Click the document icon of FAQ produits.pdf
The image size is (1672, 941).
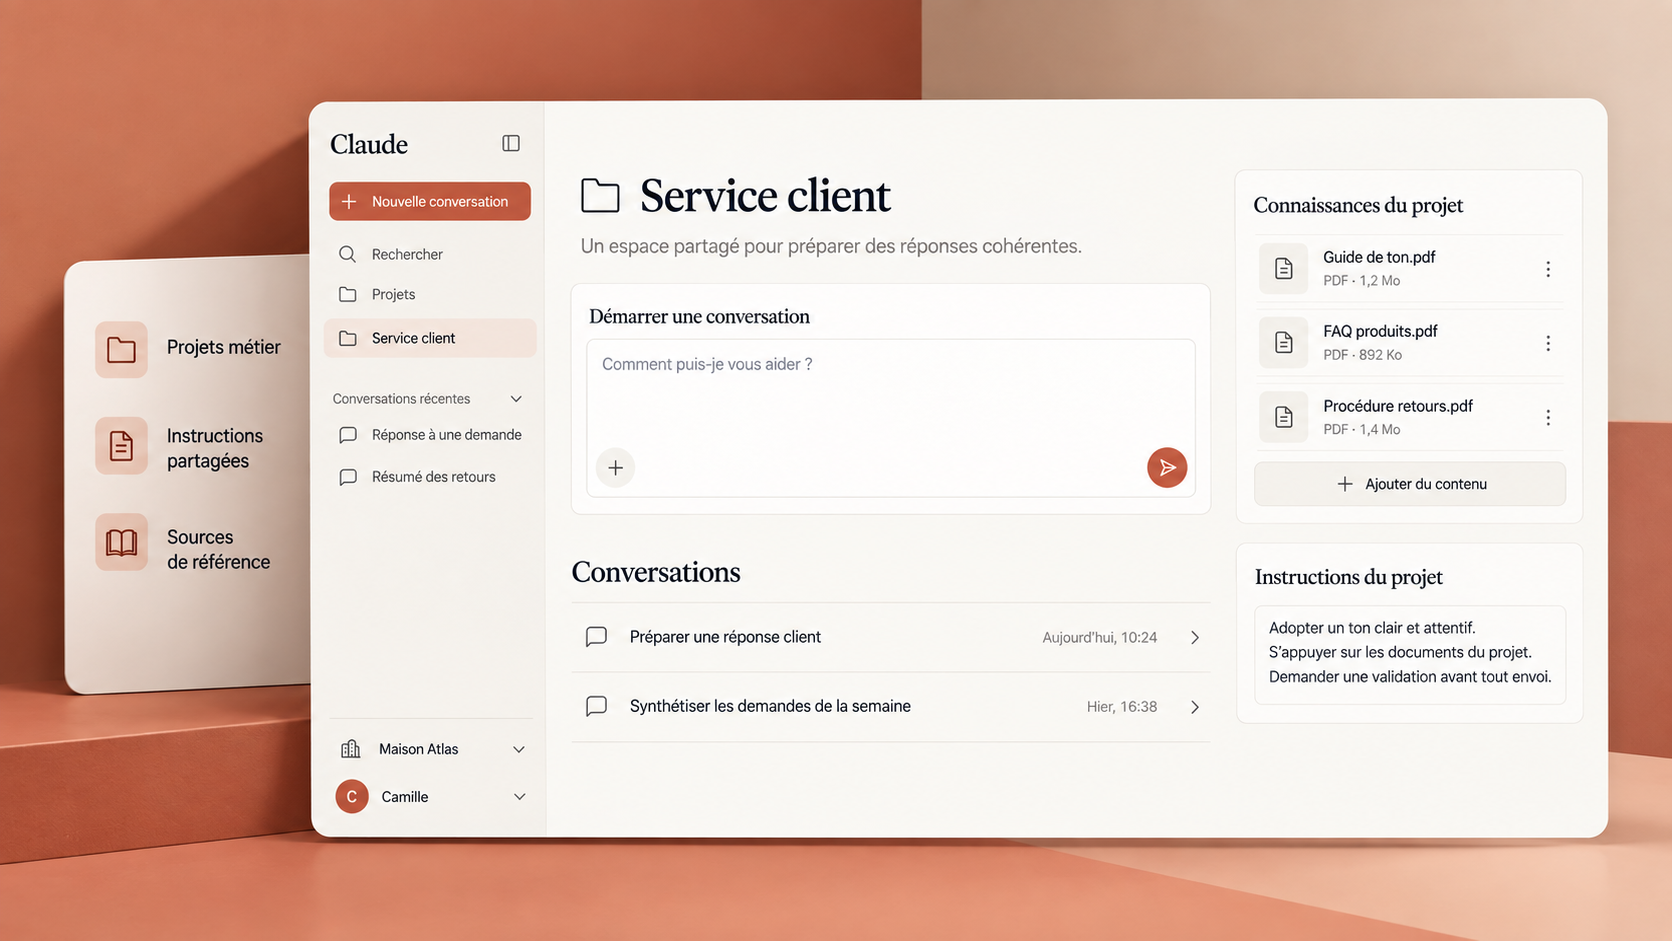point(1283,342)
